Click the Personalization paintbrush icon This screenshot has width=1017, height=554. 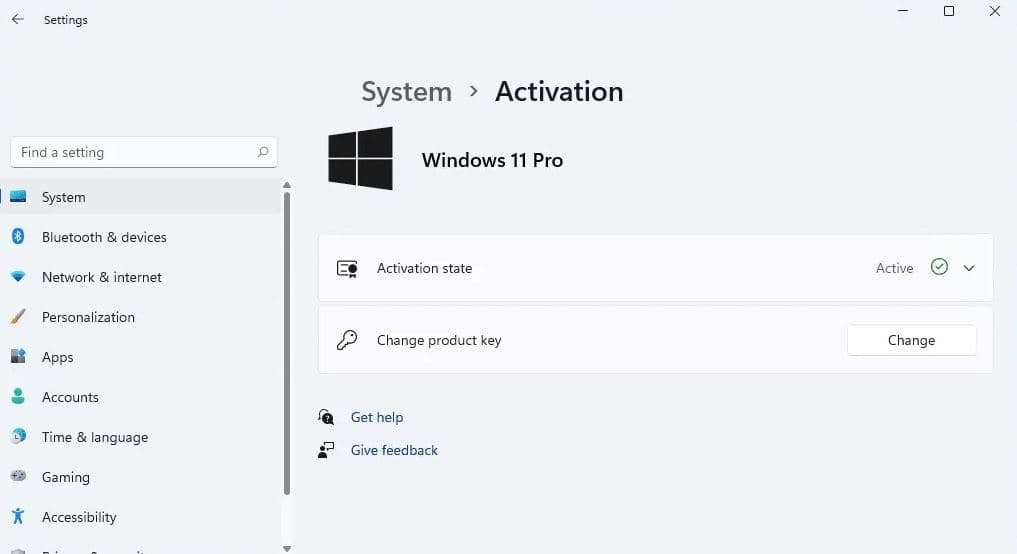[18, 317]
